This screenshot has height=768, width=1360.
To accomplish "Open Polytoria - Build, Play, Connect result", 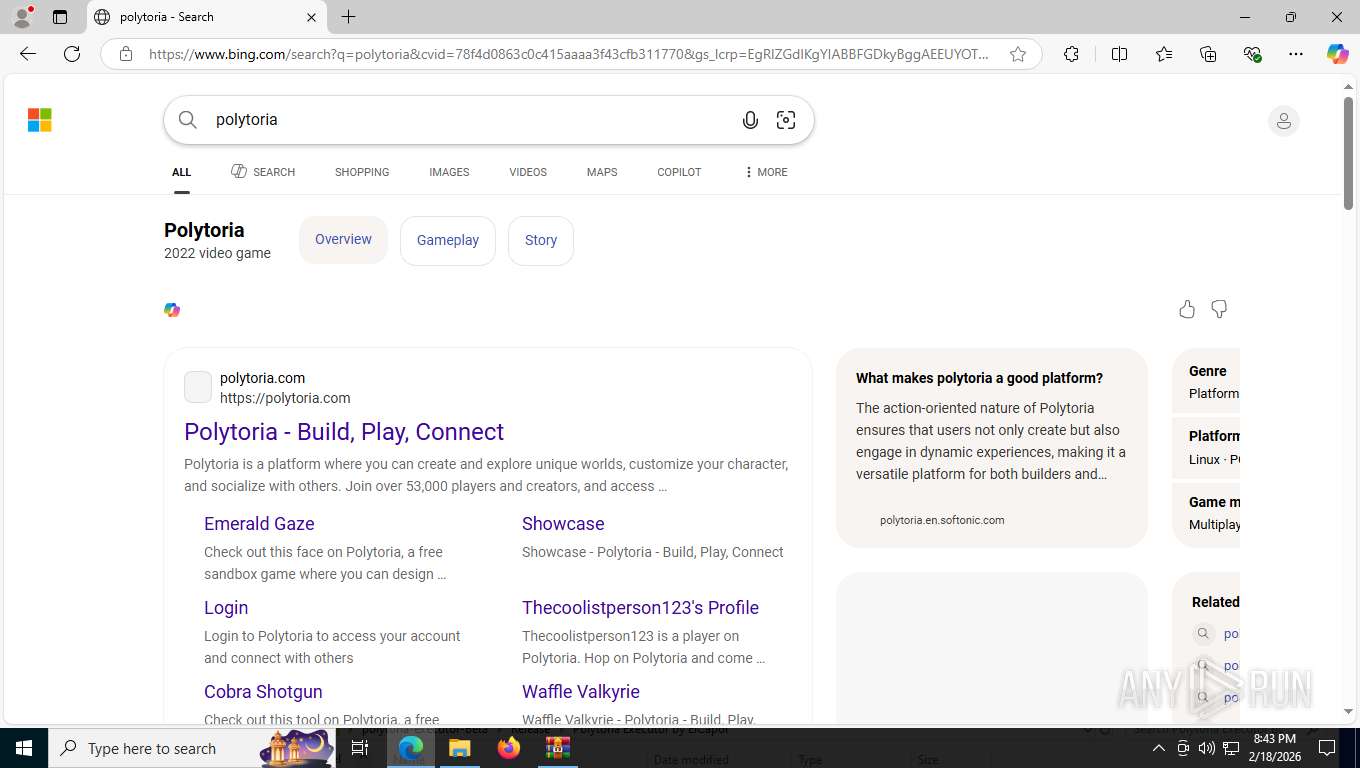I will [344, 432].
